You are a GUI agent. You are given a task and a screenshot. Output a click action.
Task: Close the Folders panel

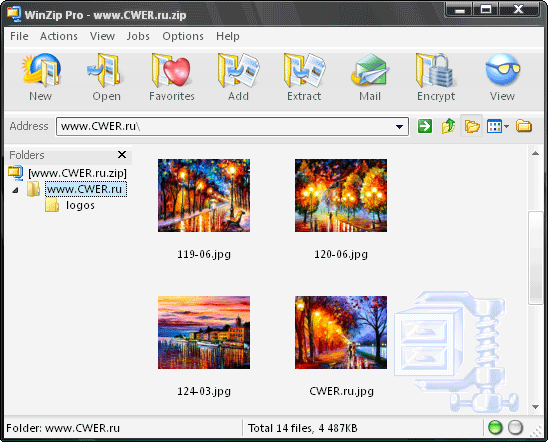pyautogui.click(x=122, y=154)
